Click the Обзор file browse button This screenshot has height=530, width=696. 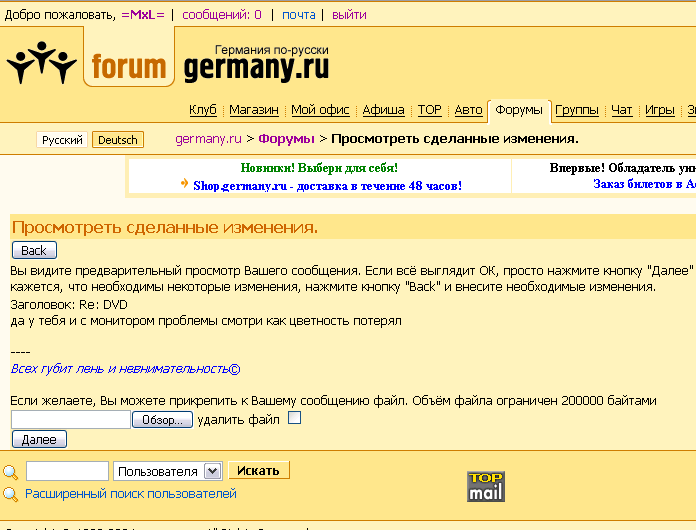(164, 420)
